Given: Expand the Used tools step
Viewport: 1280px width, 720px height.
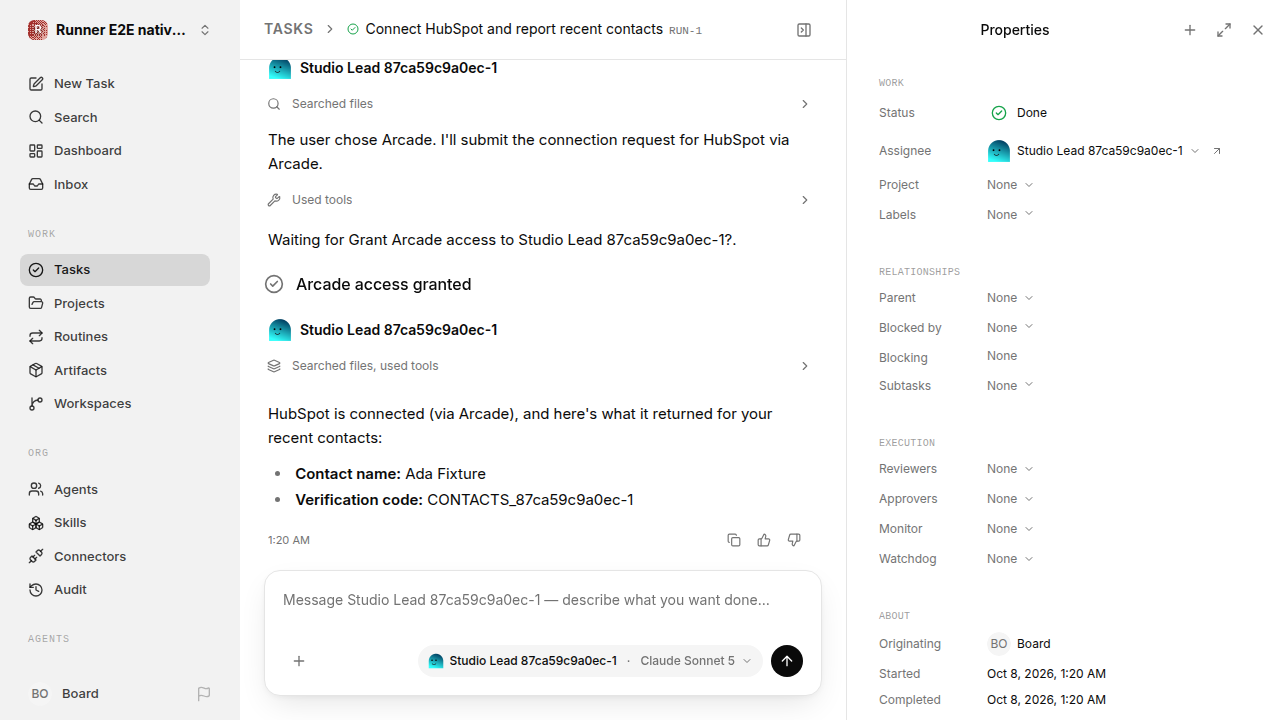Looking at the screenshot, I should tap(540, 200).
